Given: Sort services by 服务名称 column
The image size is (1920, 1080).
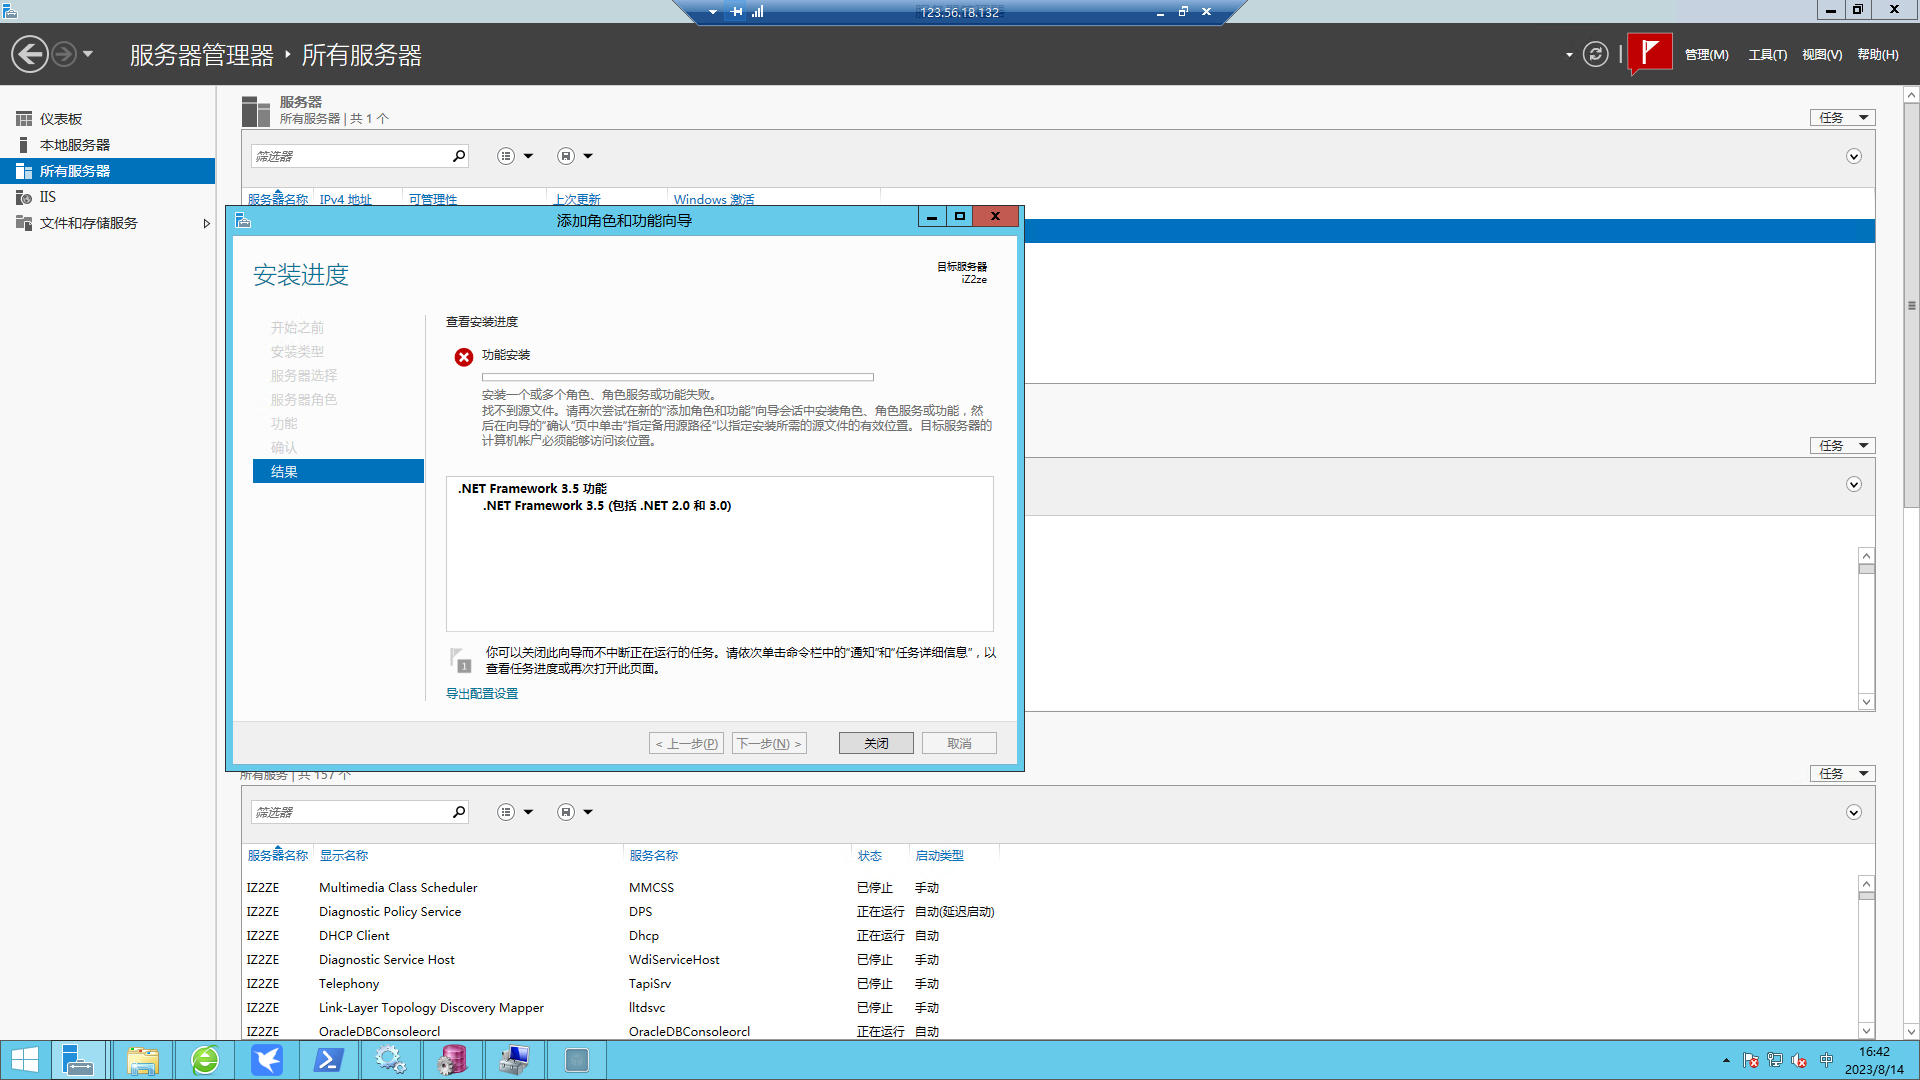Looking at the screenshot, I should tap(653, 856).
